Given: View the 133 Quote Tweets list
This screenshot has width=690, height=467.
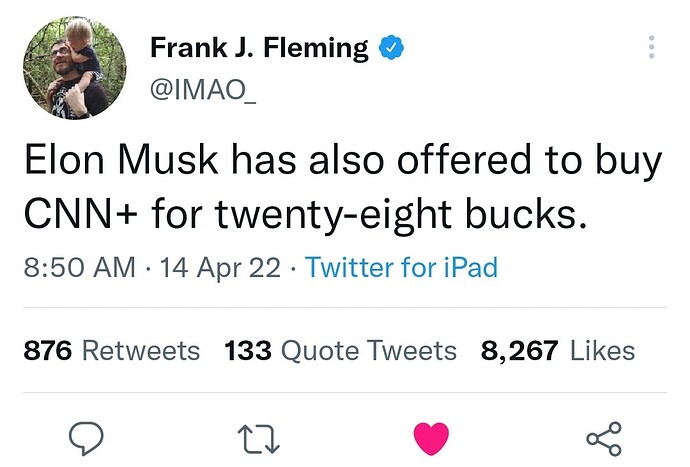Looking at the screenshot, I should click(341, 351).
